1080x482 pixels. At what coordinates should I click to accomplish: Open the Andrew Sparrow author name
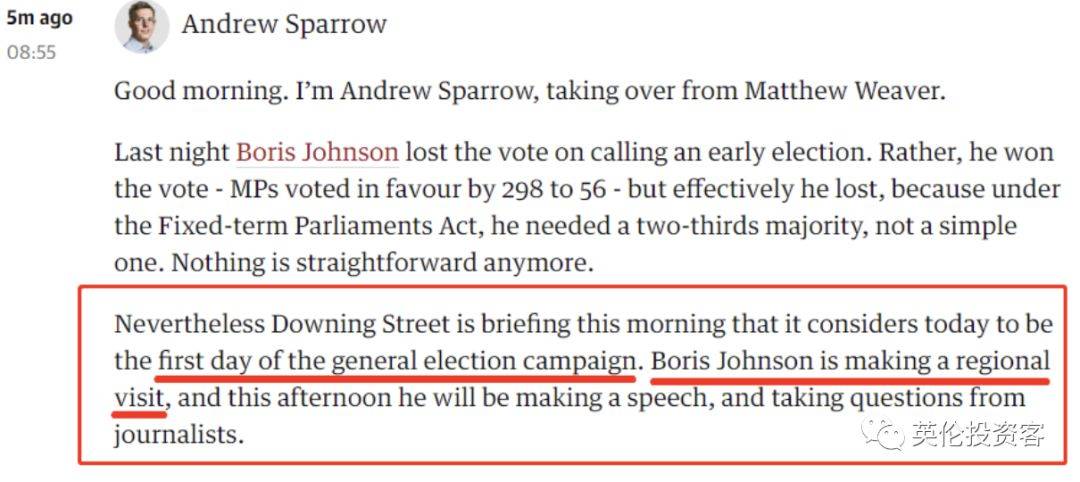(x=284, y=25)
